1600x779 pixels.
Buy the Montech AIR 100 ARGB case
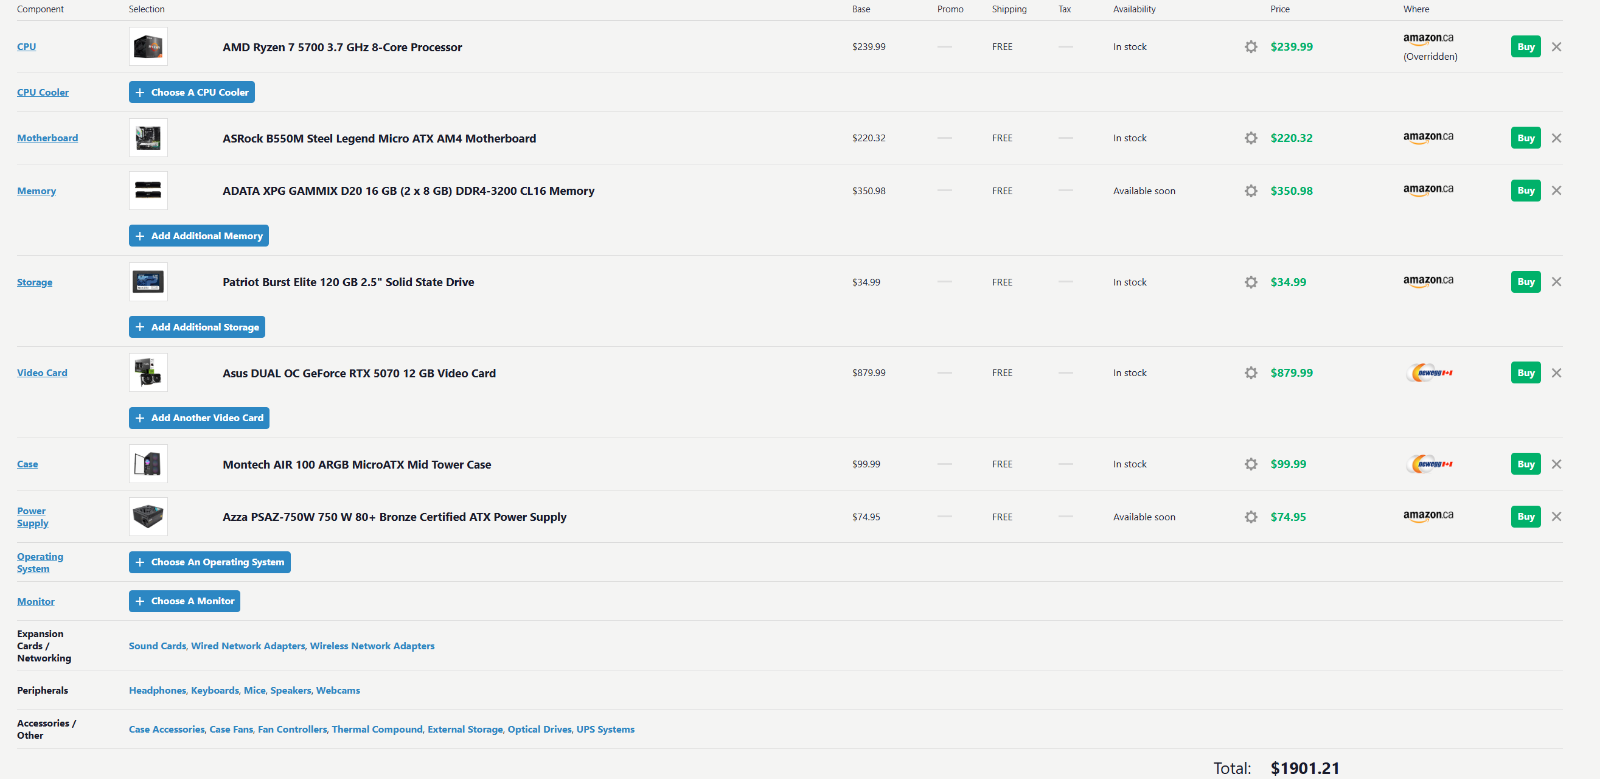coord(1526,464)
